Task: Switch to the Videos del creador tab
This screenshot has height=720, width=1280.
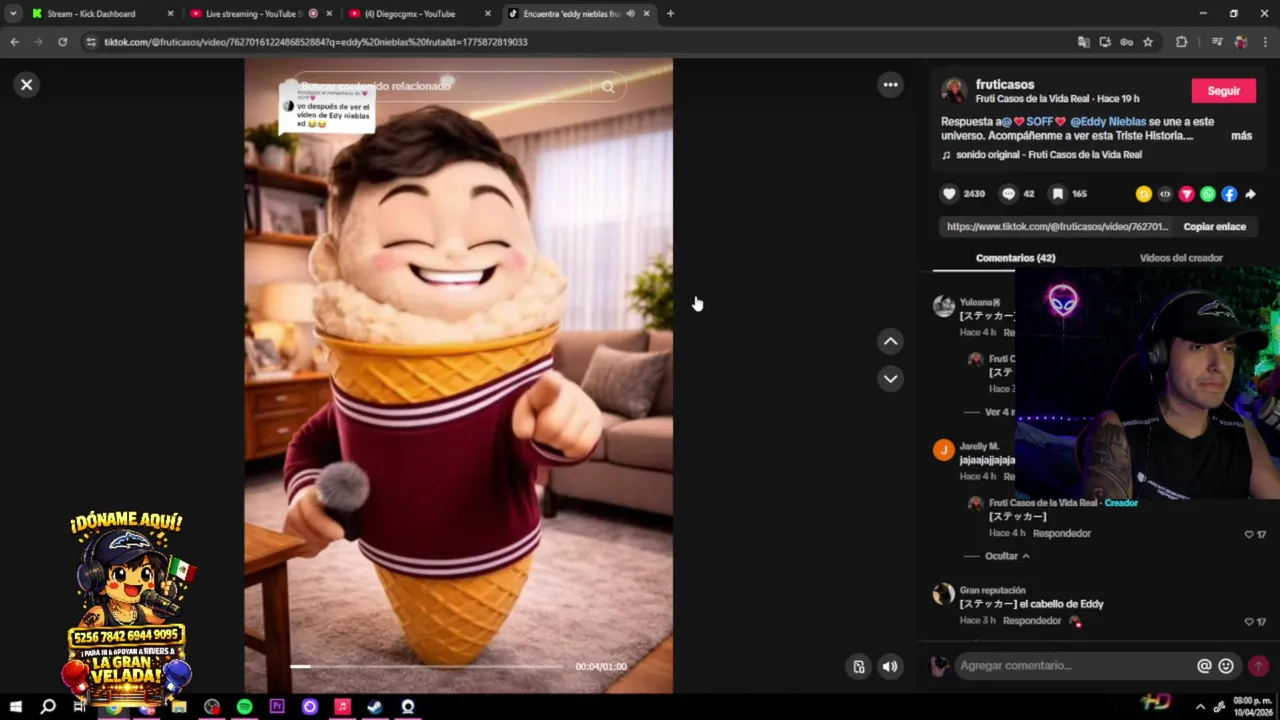Action: [x=1181, y=258]
